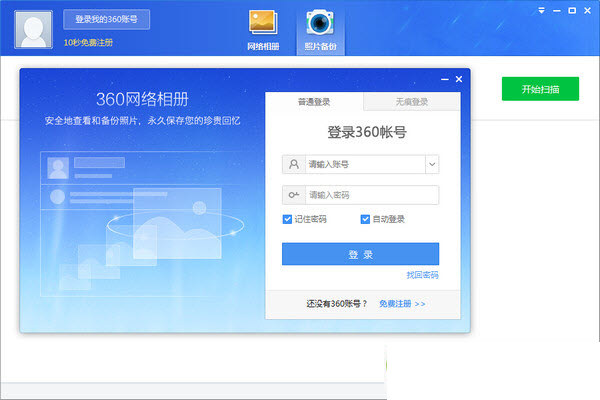Focus the 请输入账号 account field
This screenshot has width=600, height=400.
pyautogui.click(x=365, y=164)
